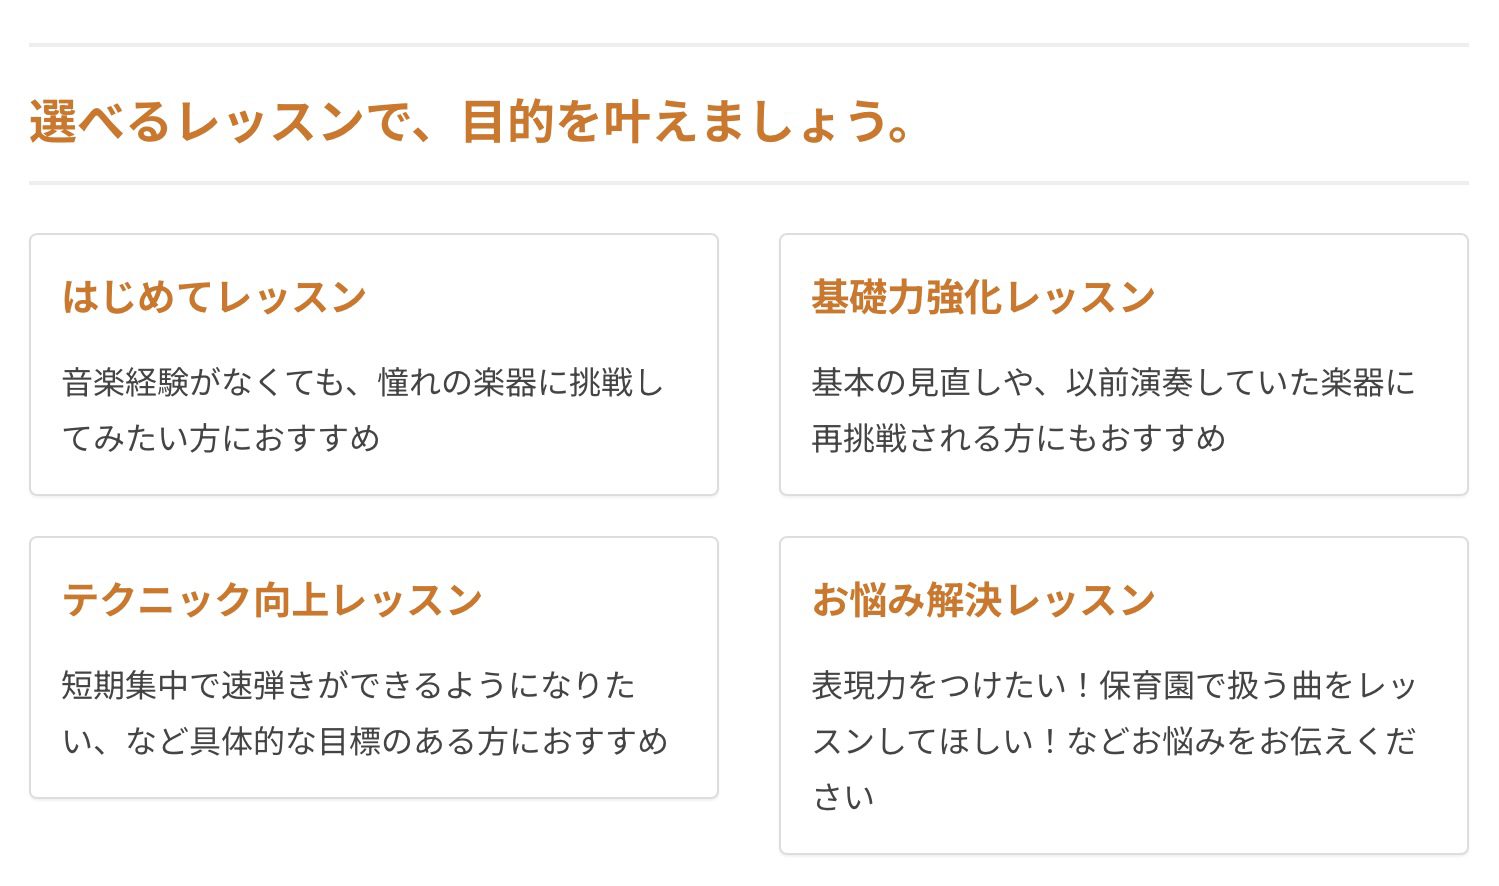Click the line starting 短期集中で速弾き
The width and height of the screenshot is (1499, 886).
(x=348, y=686)
